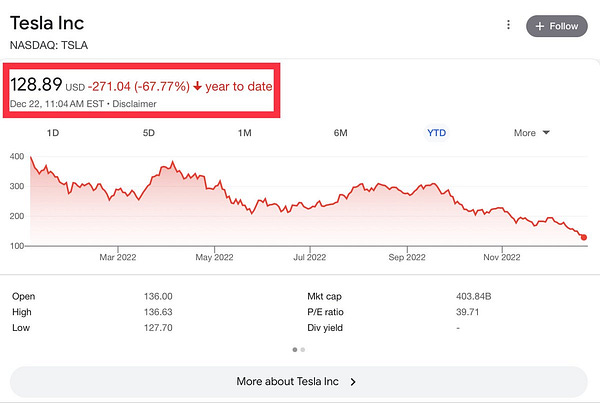Open More about Tesla Inc
The height and width of the screenshot is (403, 600).
pos(298,382)
